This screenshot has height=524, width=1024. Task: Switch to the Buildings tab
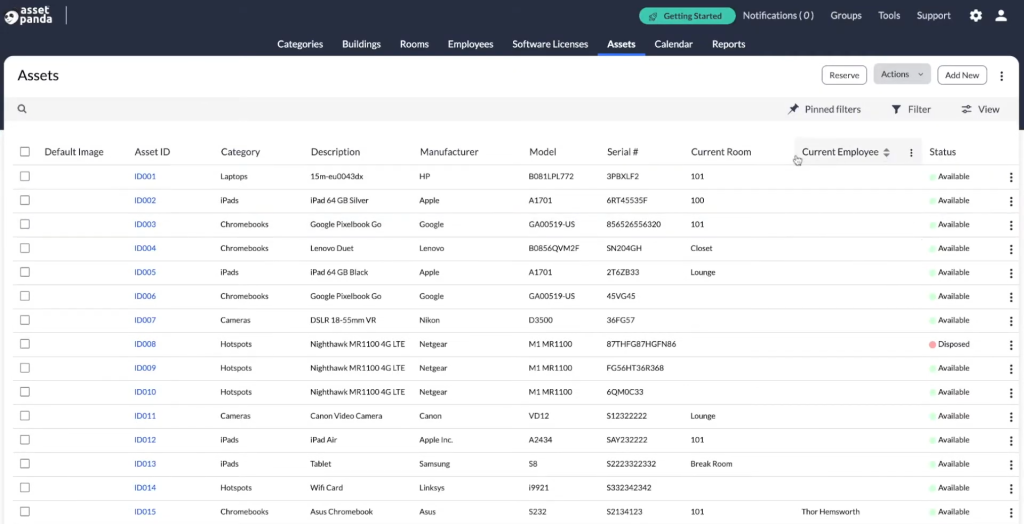click(361, 44)
